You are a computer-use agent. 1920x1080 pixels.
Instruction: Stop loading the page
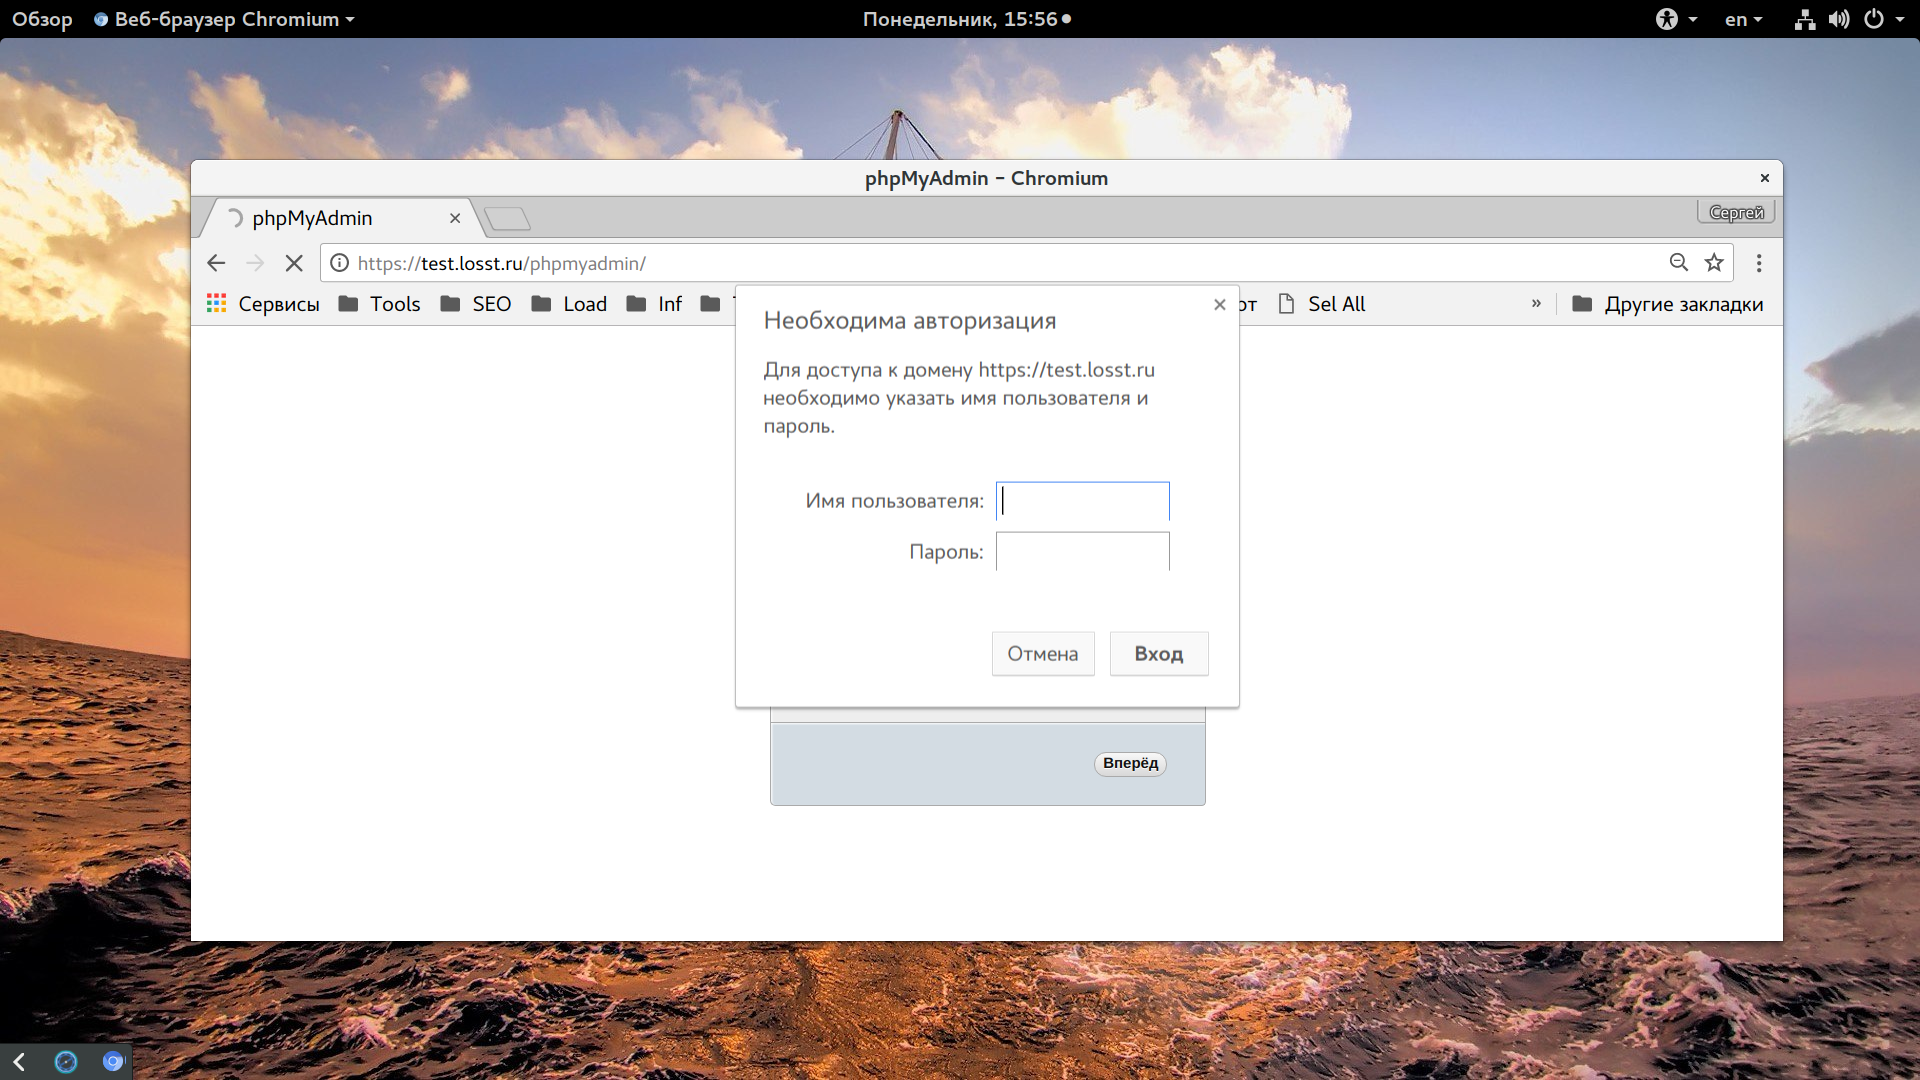pos(294,263)
